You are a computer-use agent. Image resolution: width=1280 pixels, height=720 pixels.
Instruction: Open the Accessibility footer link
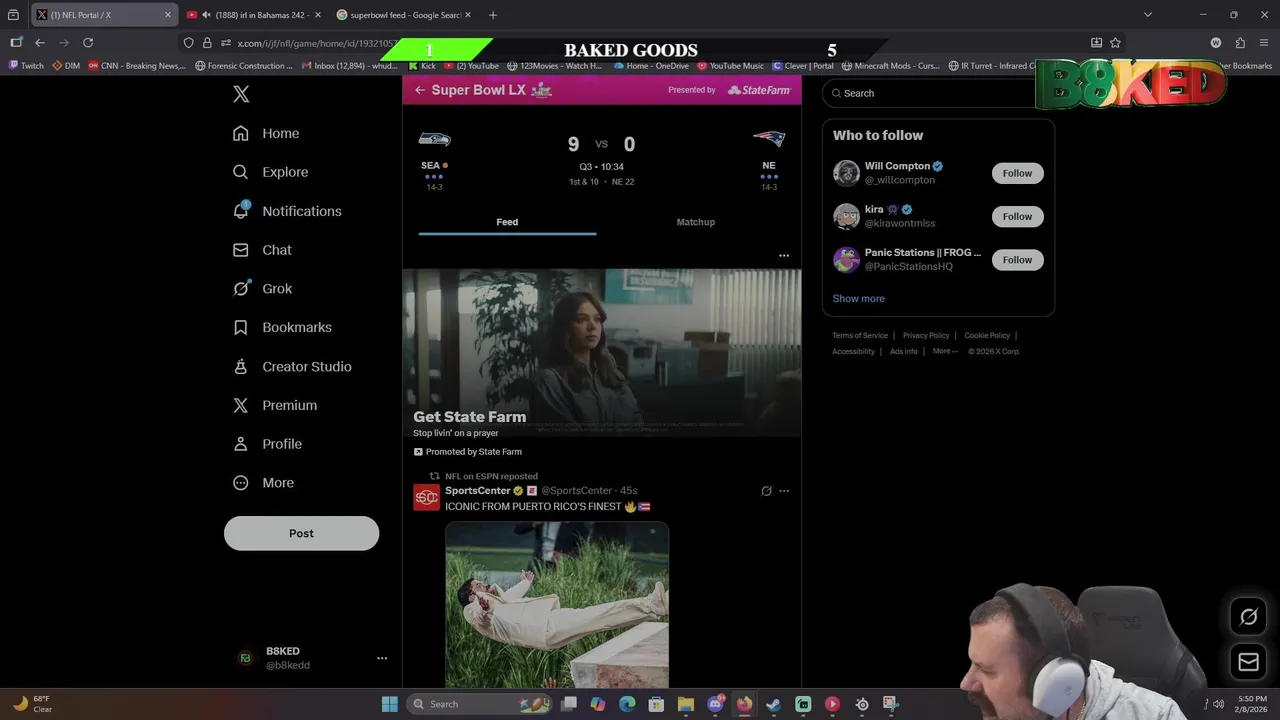[x=853, y=351]
